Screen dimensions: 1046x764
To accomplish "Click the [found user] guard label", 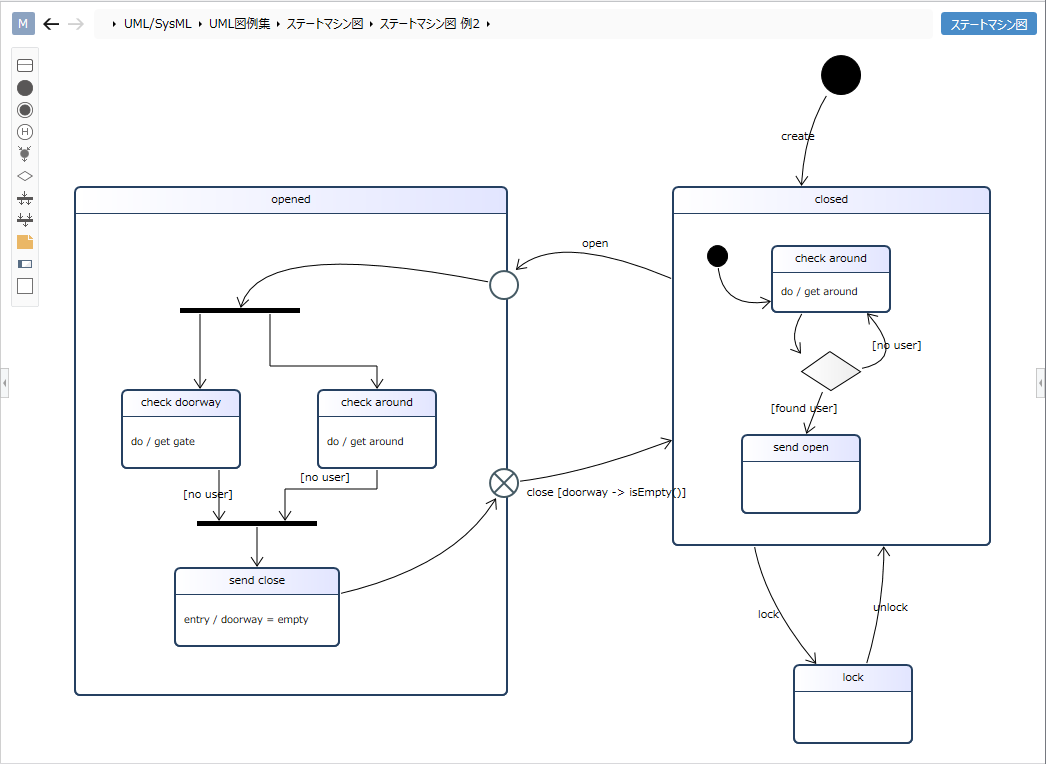I will click(x=804, y=408).
